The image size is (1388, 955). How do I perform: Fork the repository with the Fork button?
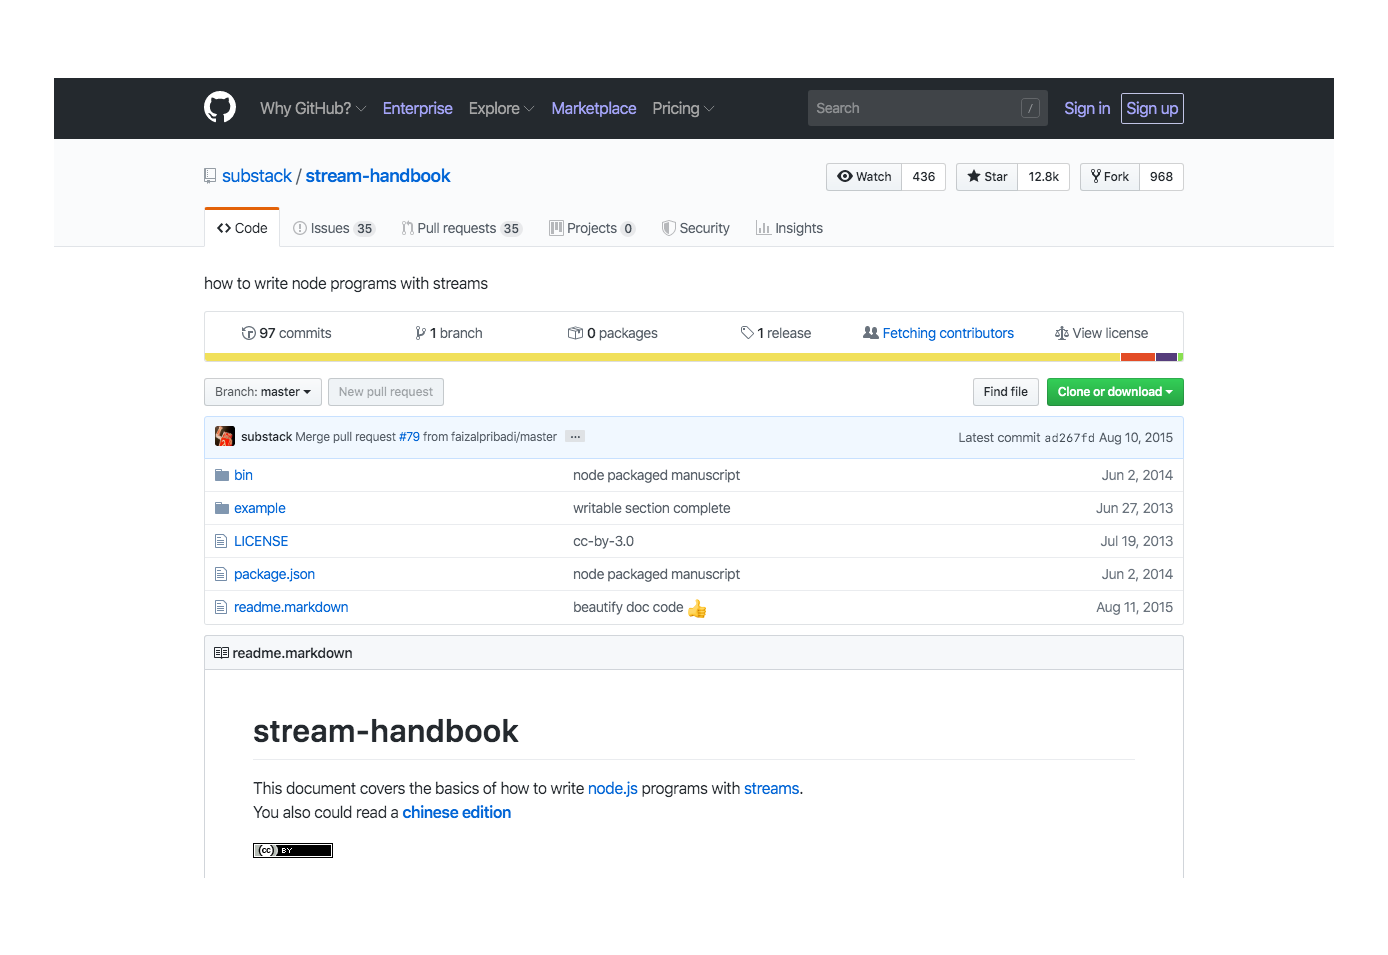(x=1110, y=177)
